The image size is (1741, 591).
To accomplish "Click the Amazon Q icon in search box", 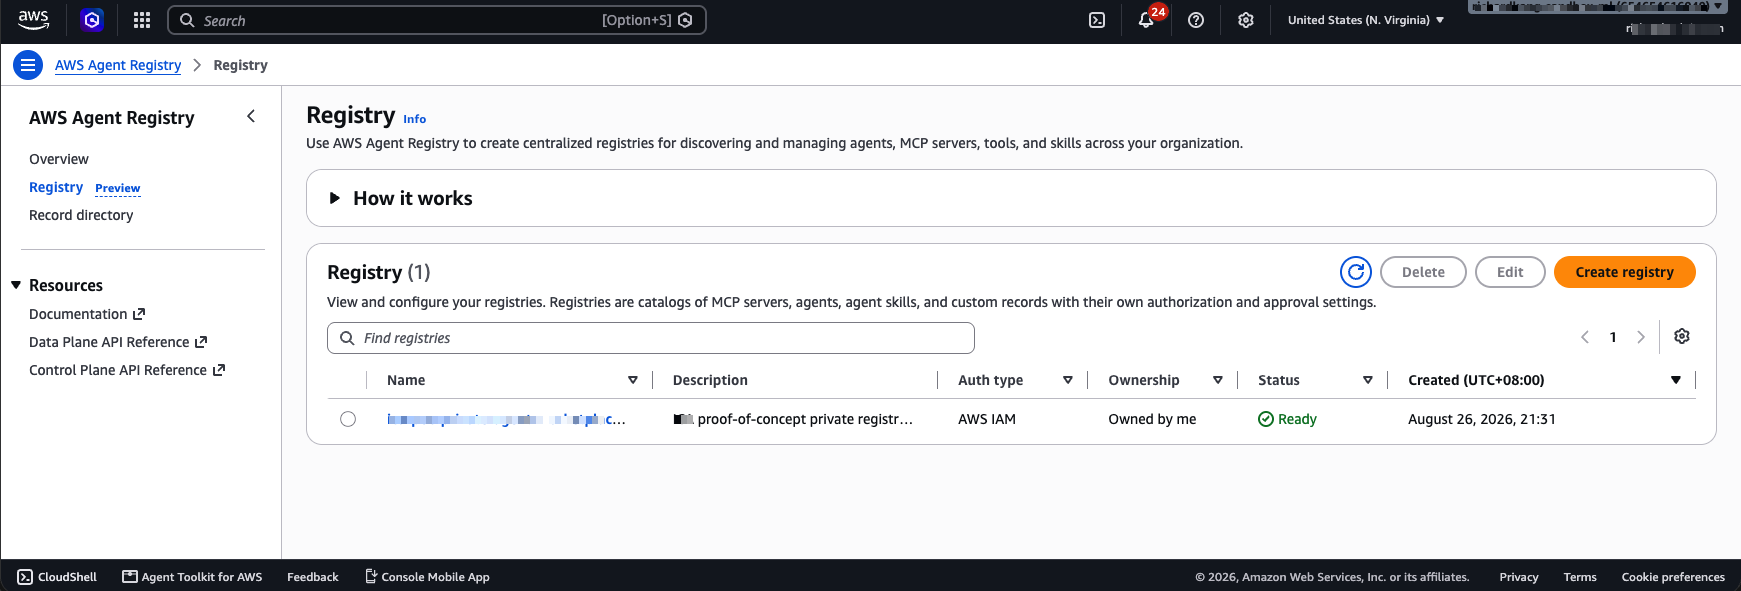I will pos(685,20).
